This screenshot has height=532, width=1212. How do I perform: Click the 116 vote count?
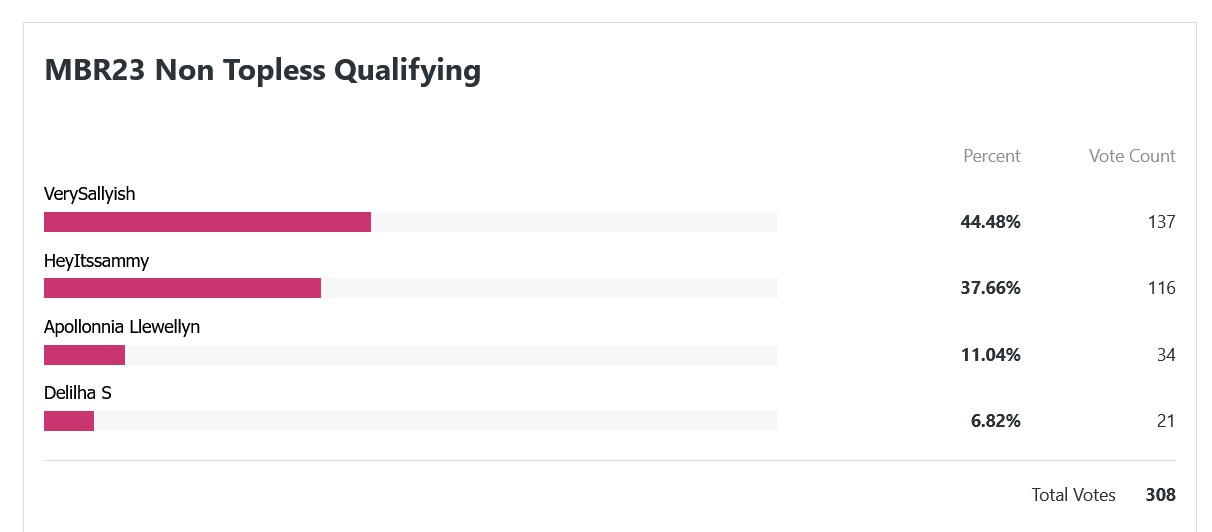click(x=1162, y=288)
